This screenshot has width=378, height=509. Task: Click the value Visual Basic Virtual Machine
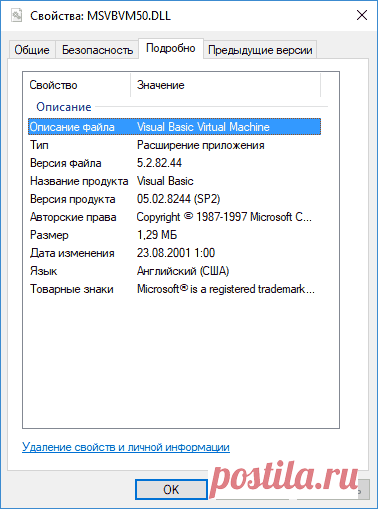[x=203, y=127]
